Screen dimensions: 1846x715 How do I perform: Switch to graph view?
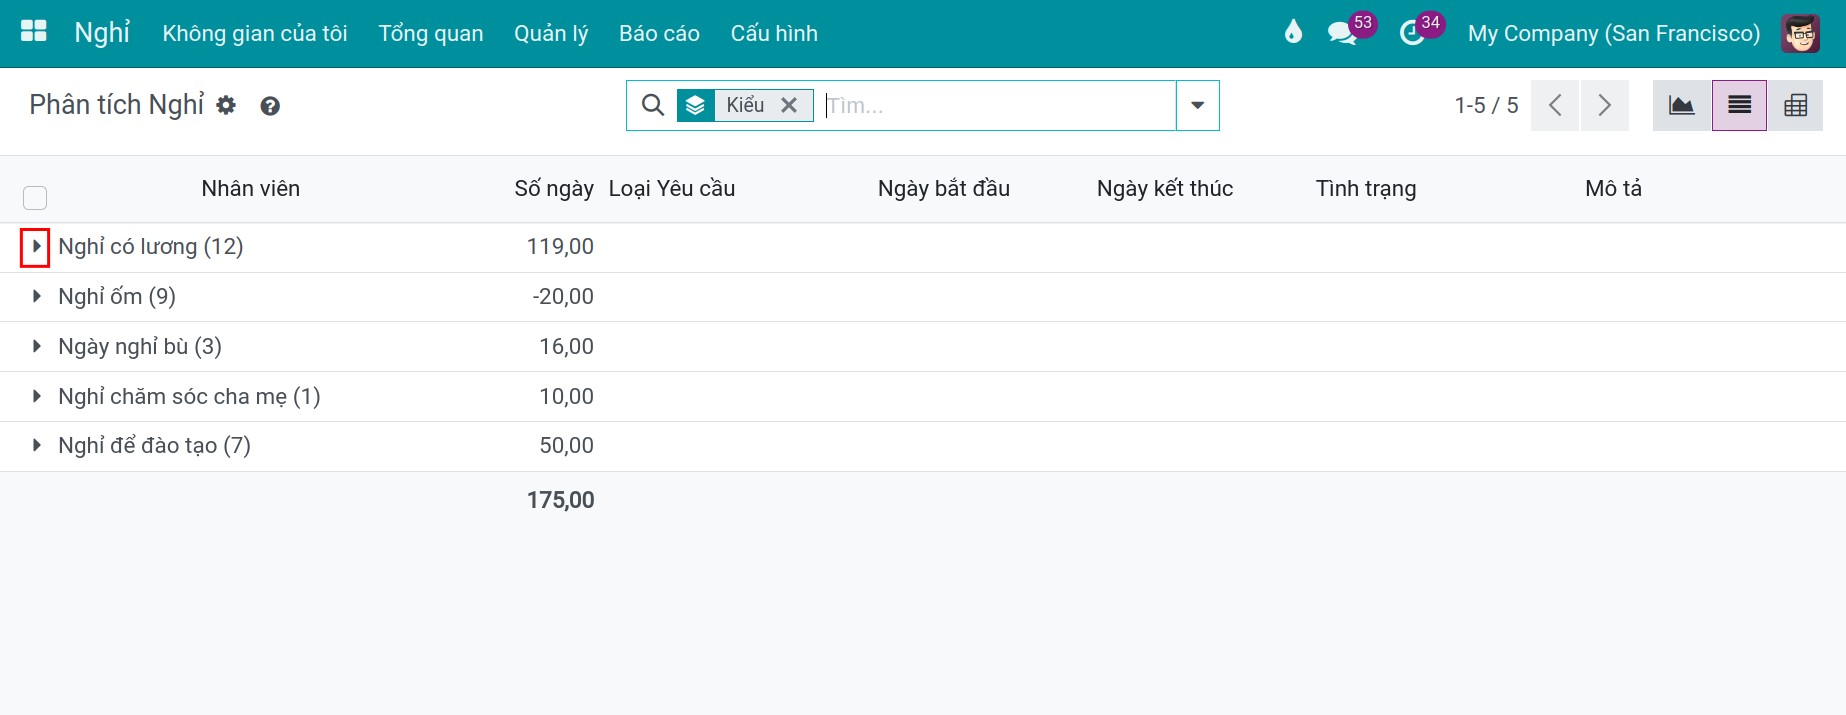(x=1682, y=105)
